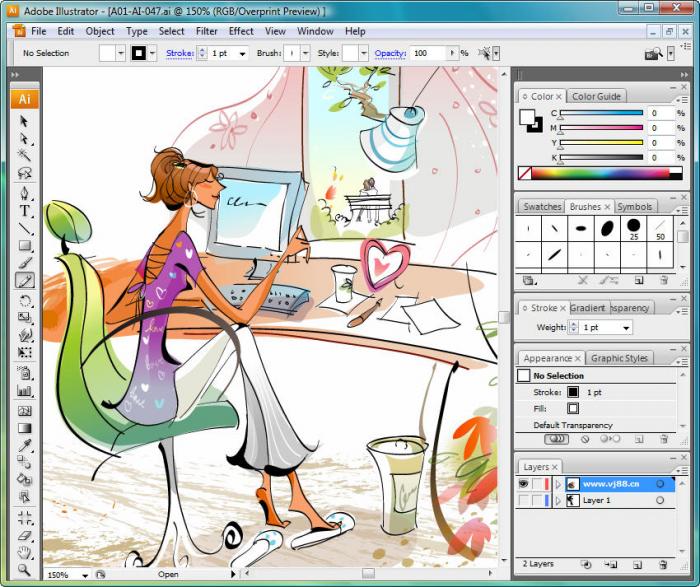Select the Type tool in the toolbox

coord(25,211)
